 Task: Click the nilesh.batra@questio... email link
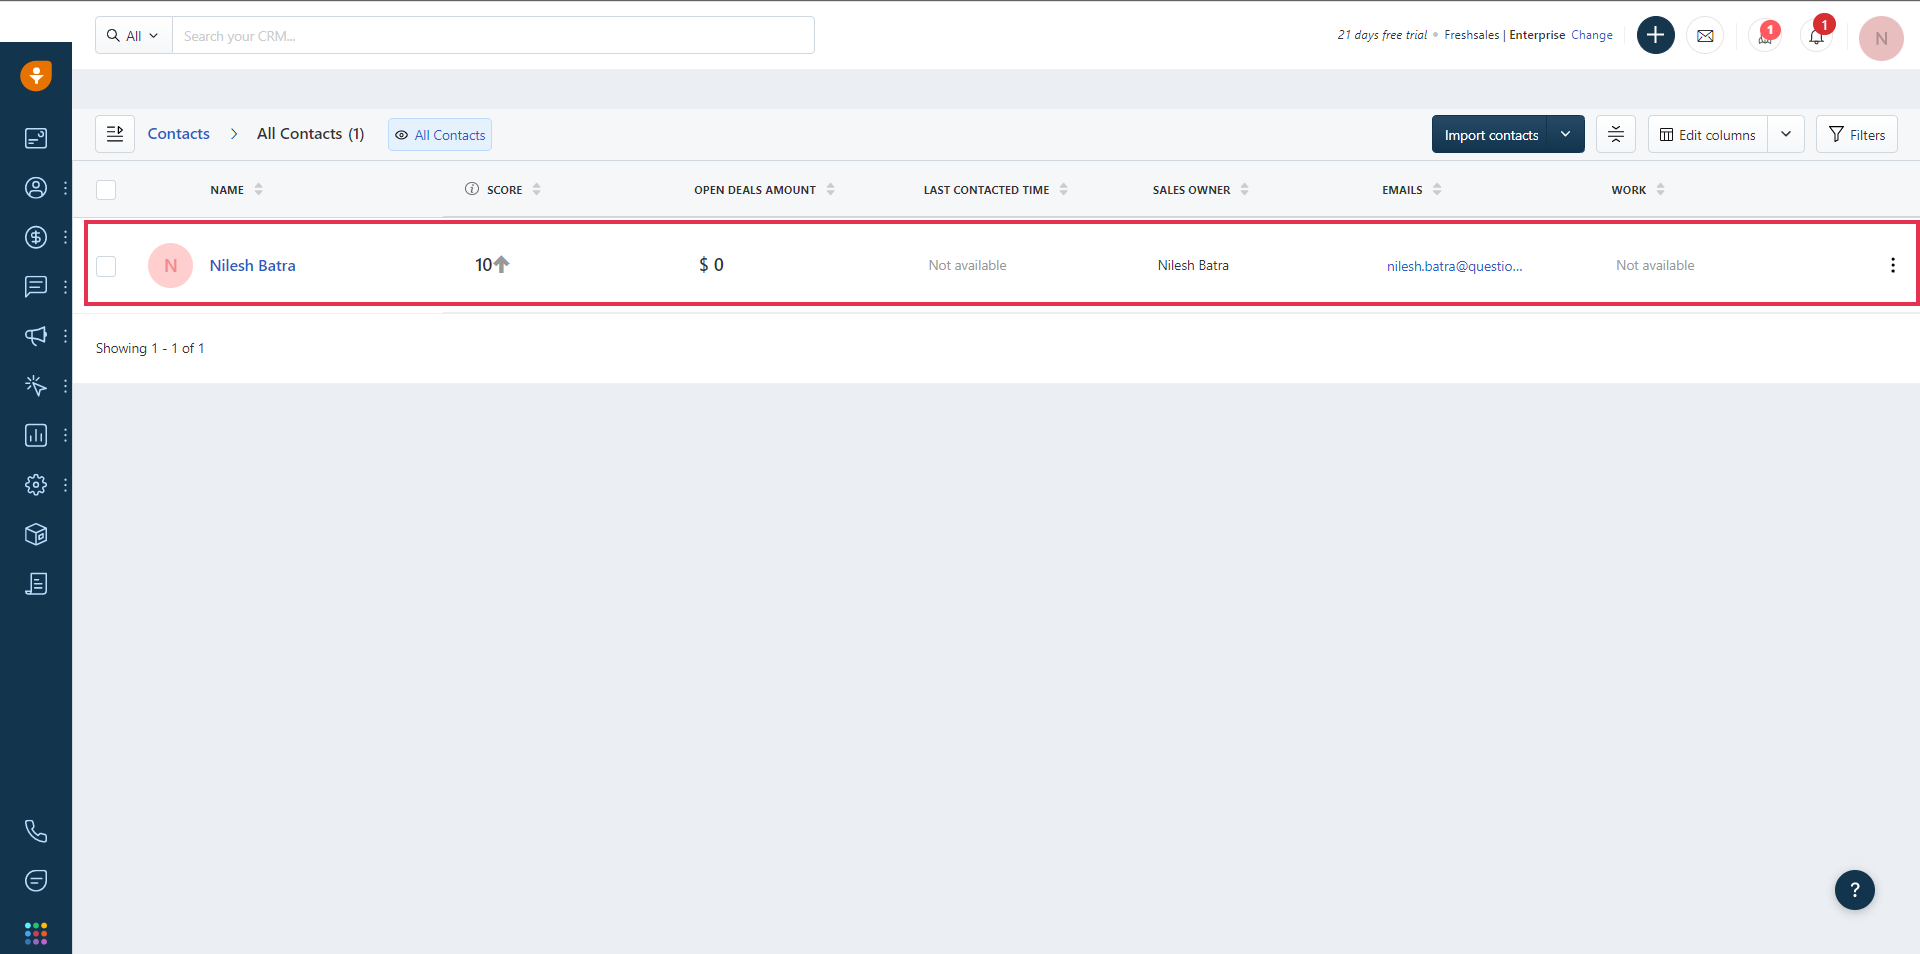pos(1454,266)
